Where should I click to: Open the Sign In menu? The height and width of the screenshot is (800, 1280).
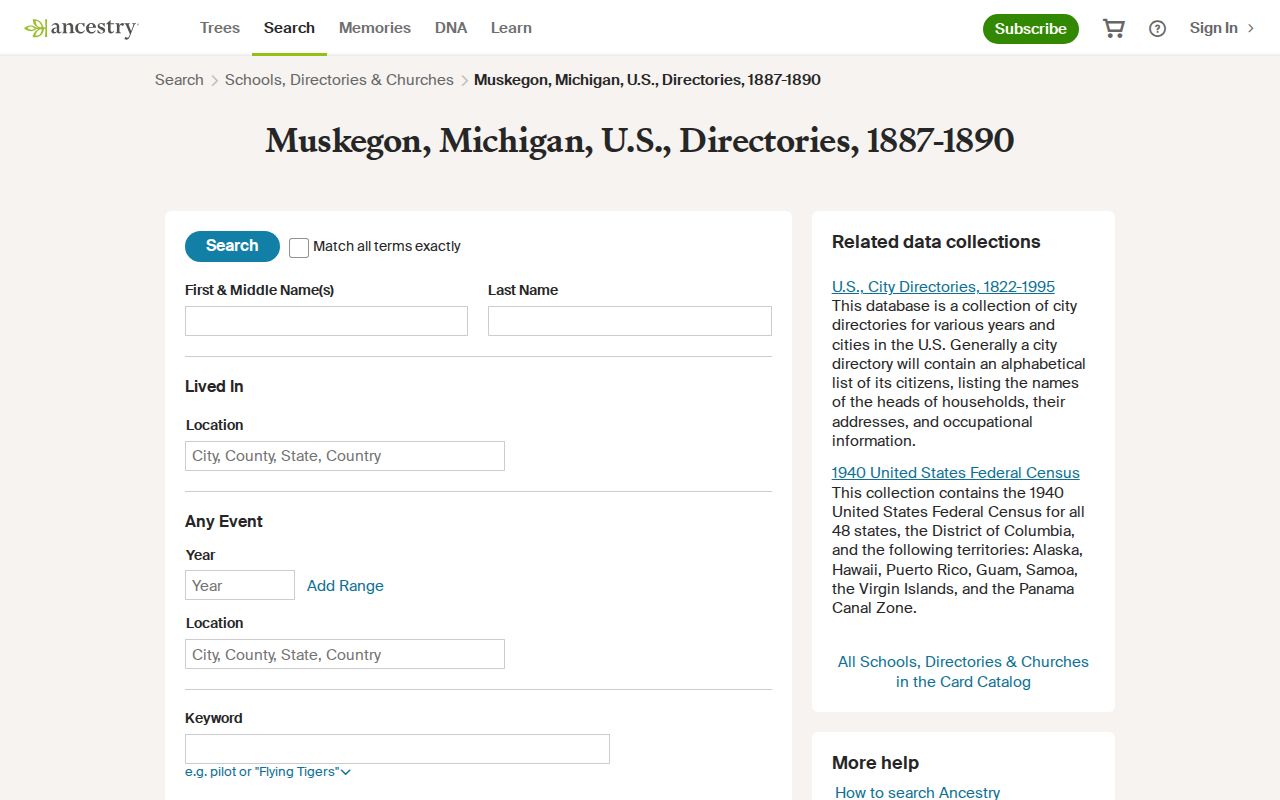point(1221,28)
